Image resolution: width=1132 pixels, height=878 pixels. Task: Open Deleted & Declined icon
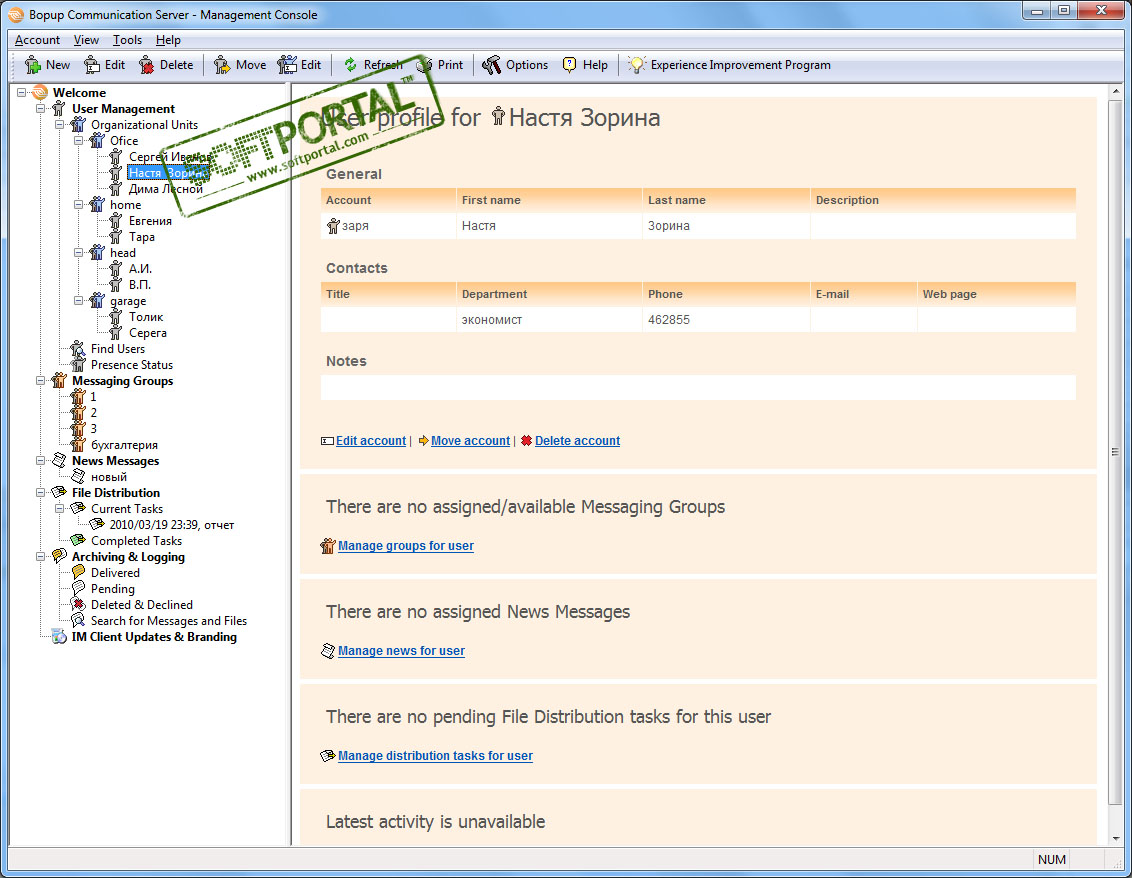(x=78, y=604)
